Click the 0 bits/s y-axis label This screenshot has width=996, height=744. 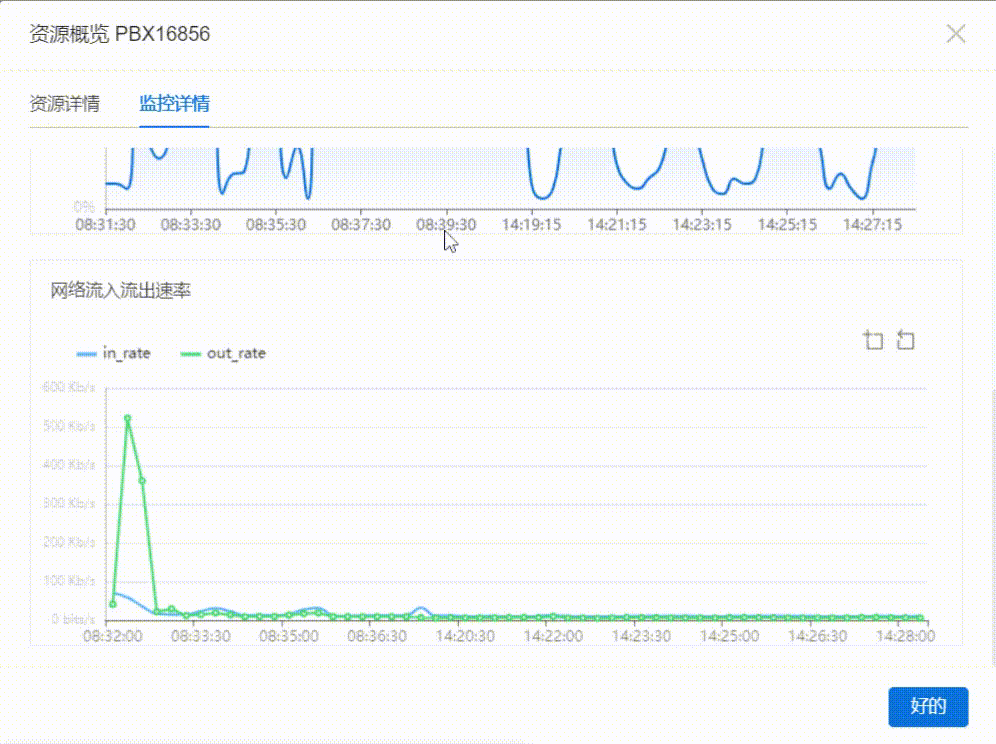coord(74,620)
